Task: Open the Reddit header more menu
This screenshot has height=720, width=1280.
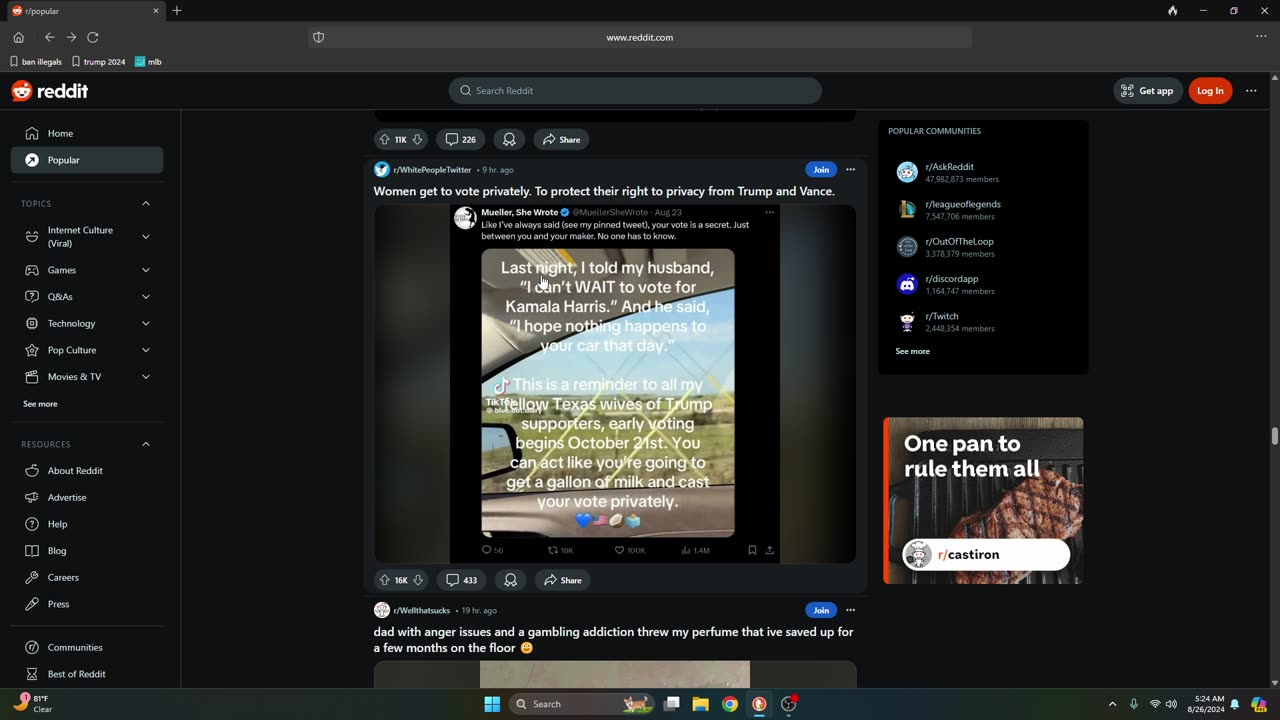Action: (x=1251, y=91)
